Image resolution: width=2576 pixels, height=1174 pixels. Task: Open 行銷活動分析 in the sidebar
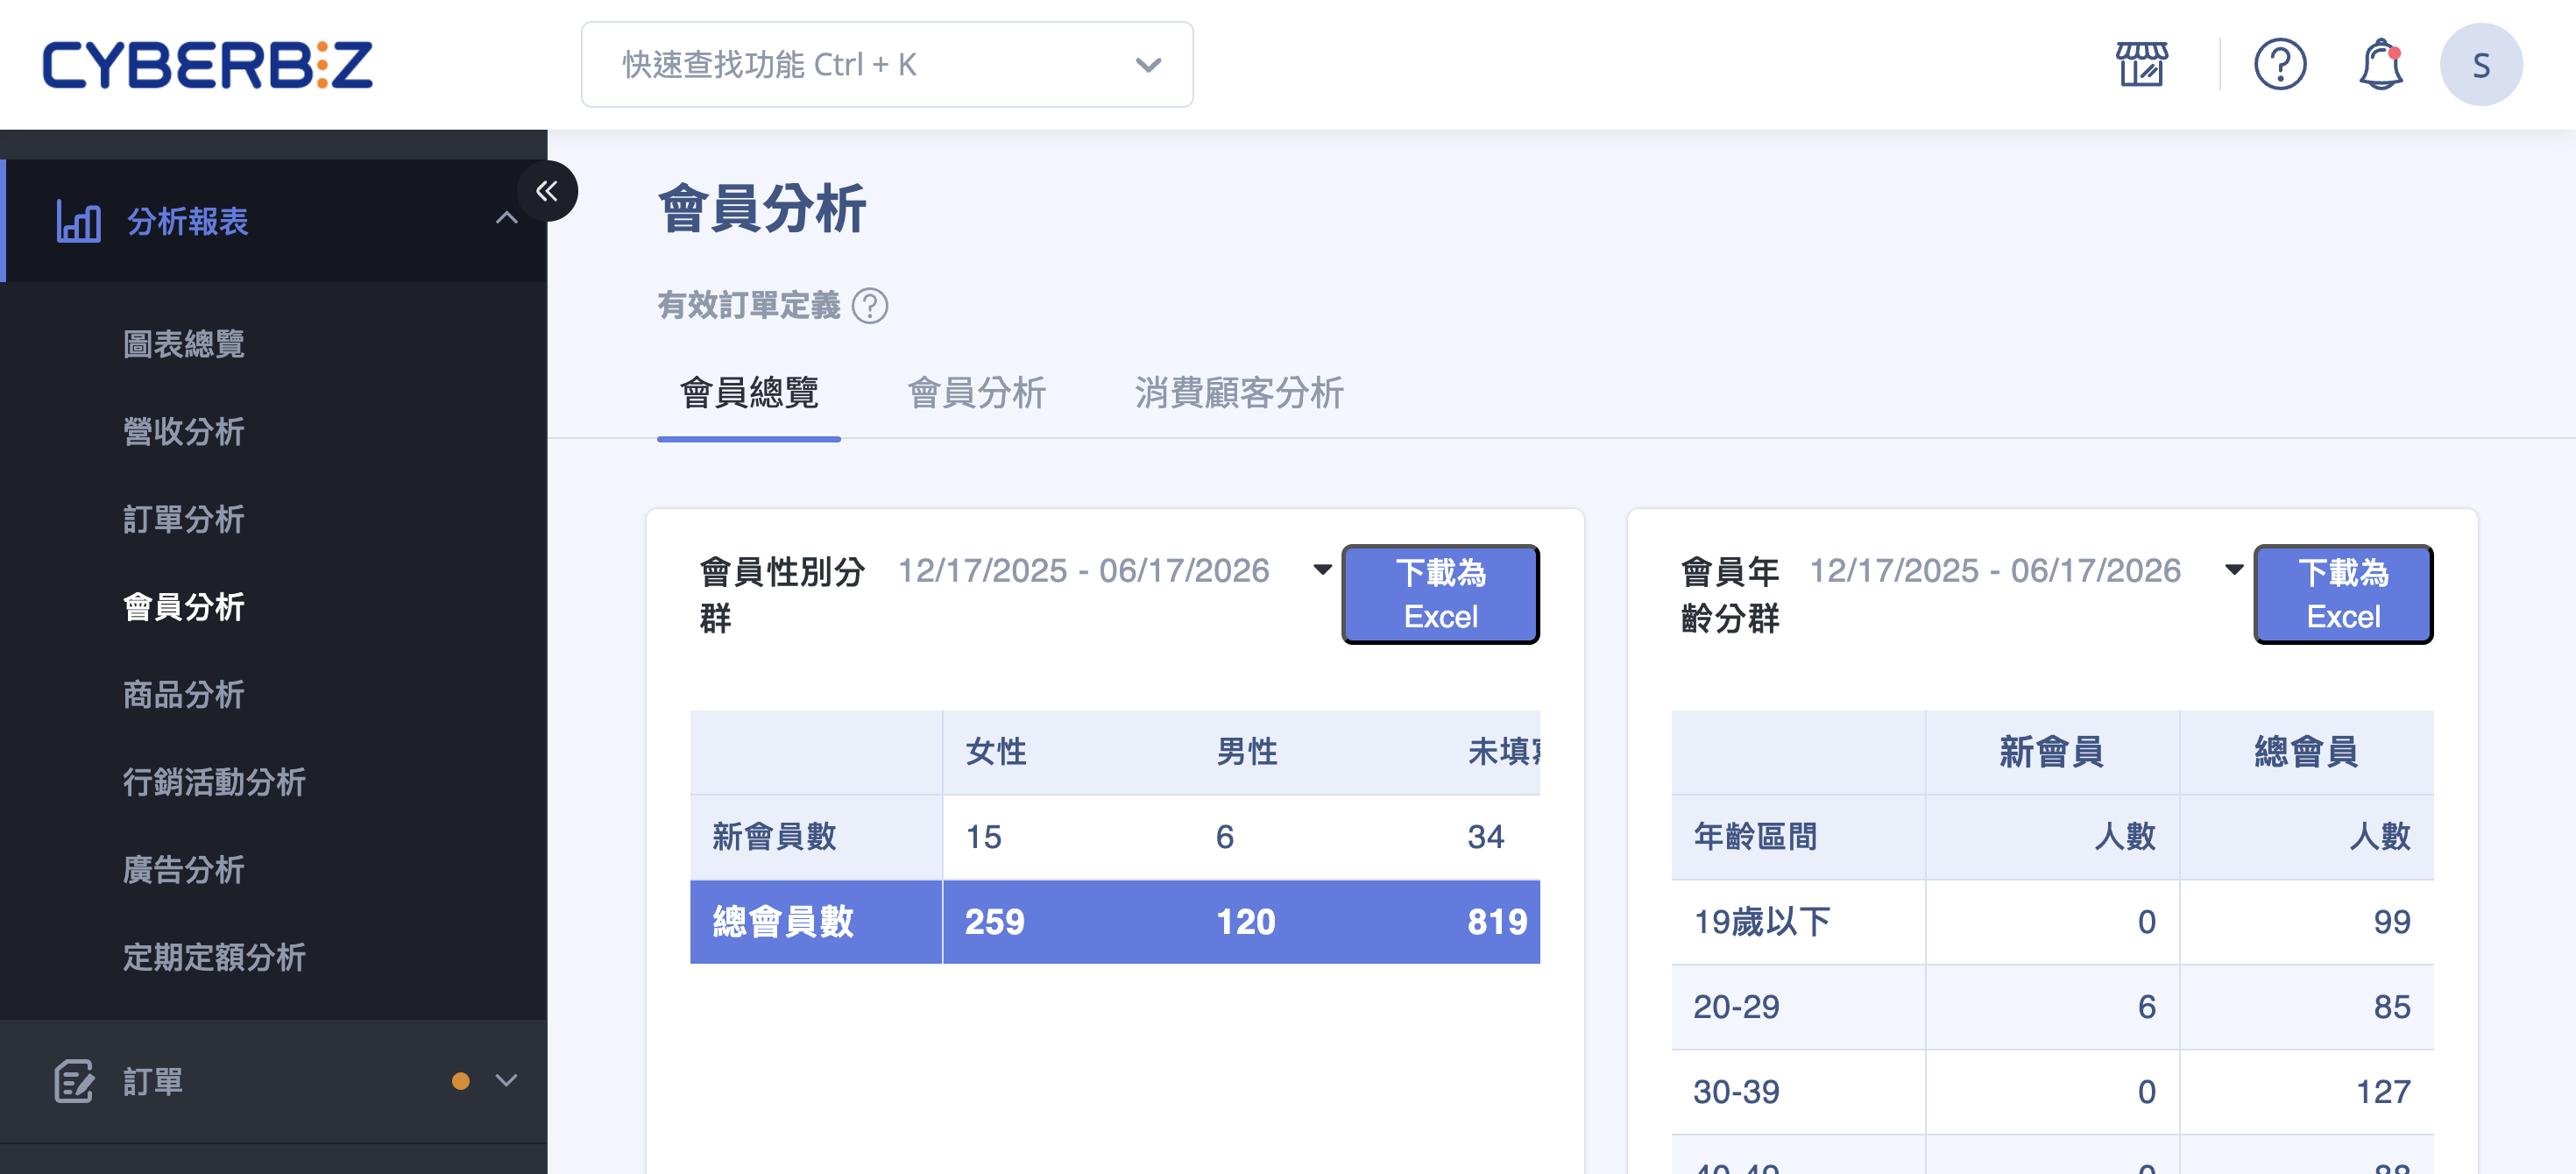[x=214, y=782]
